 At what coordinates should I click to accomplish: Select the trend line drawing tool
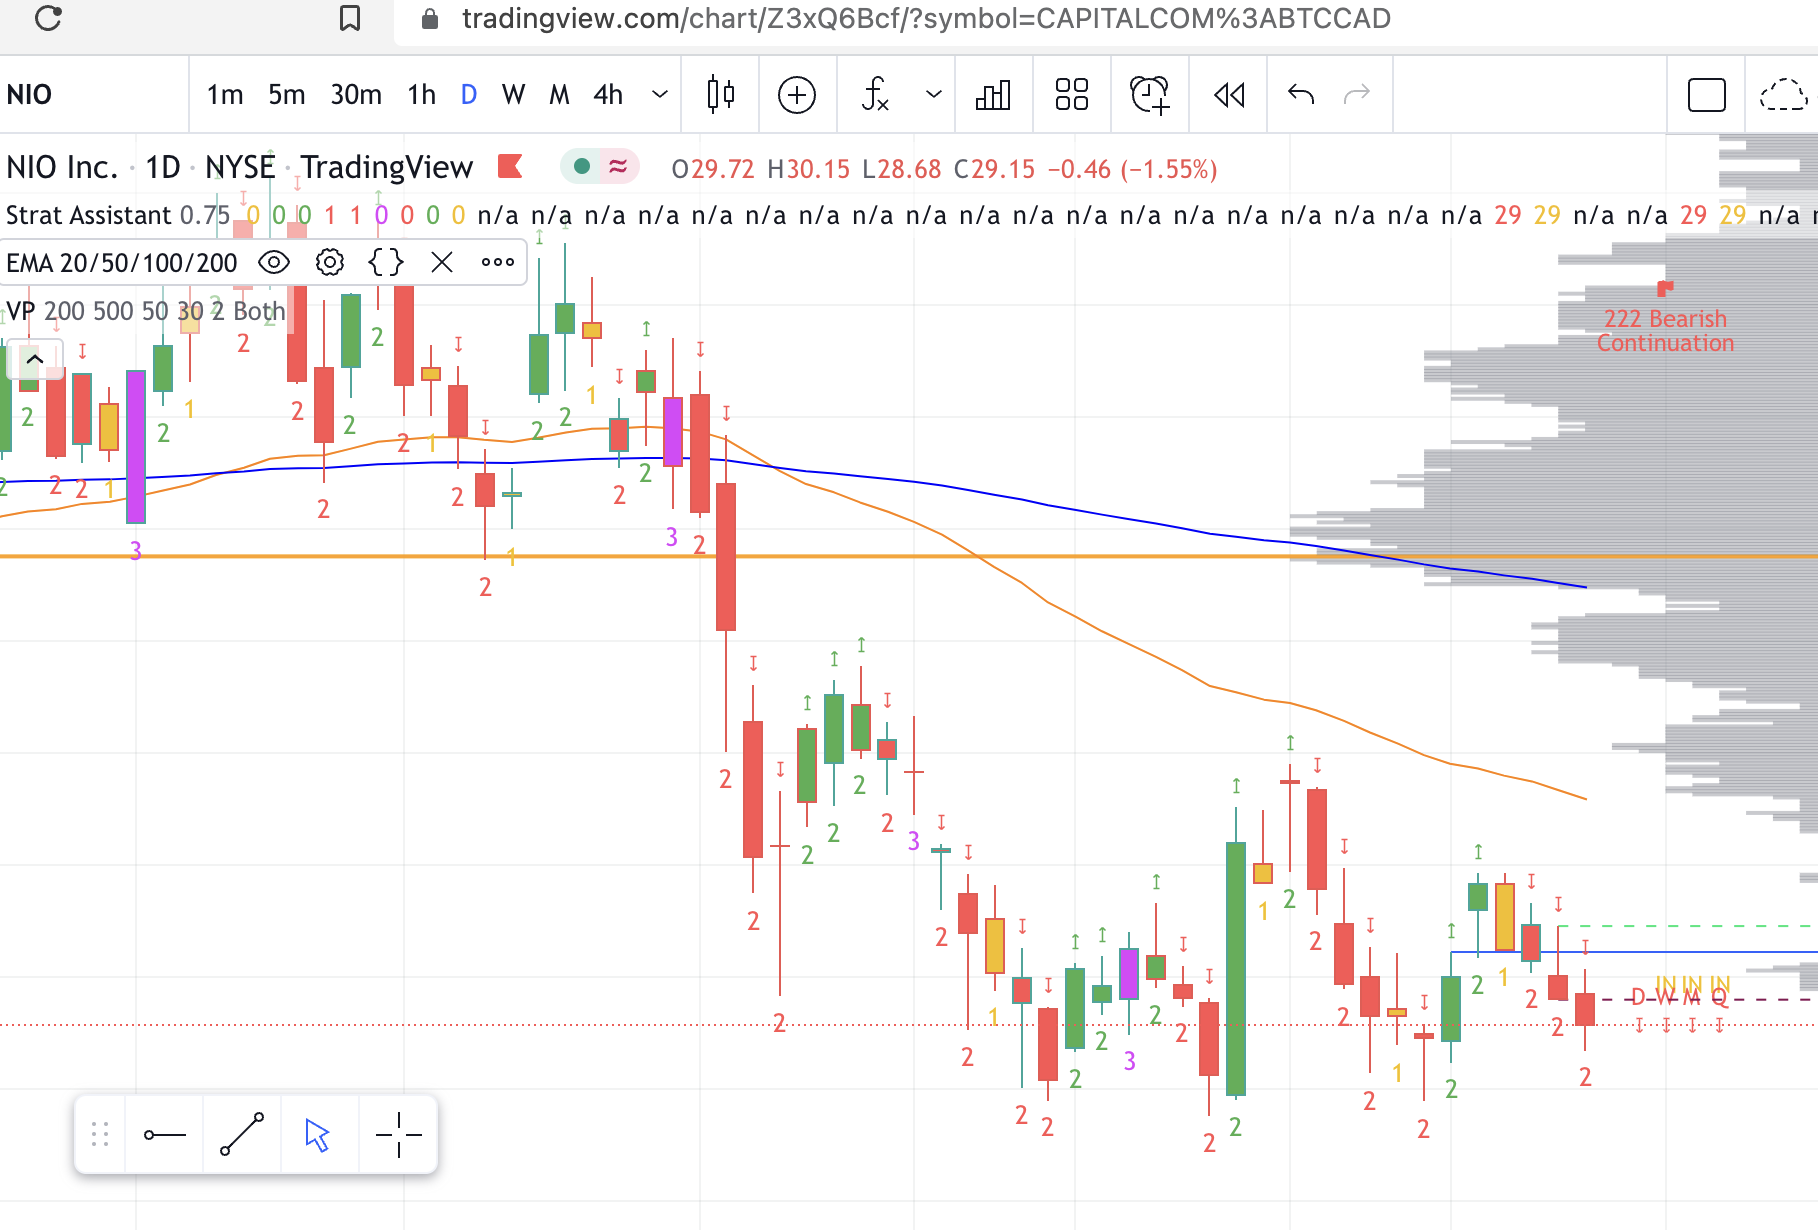(x=242, y=1134)
